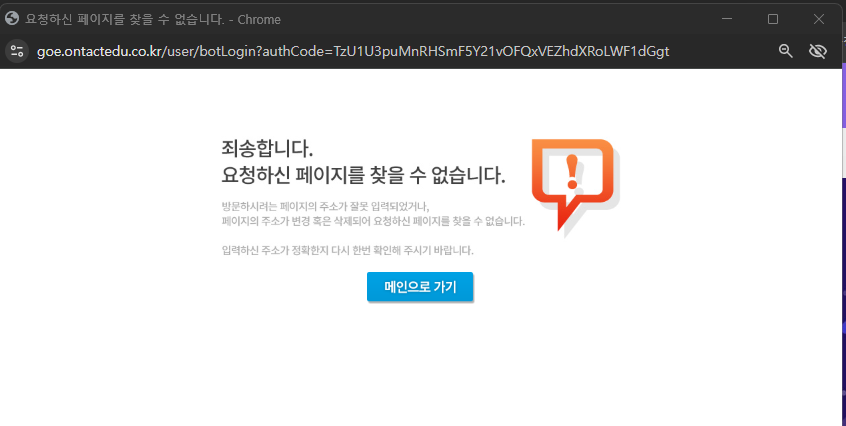
Task: Click the line starting with 방문하시려는 페이지의 주소가
Action: (324, 206)
